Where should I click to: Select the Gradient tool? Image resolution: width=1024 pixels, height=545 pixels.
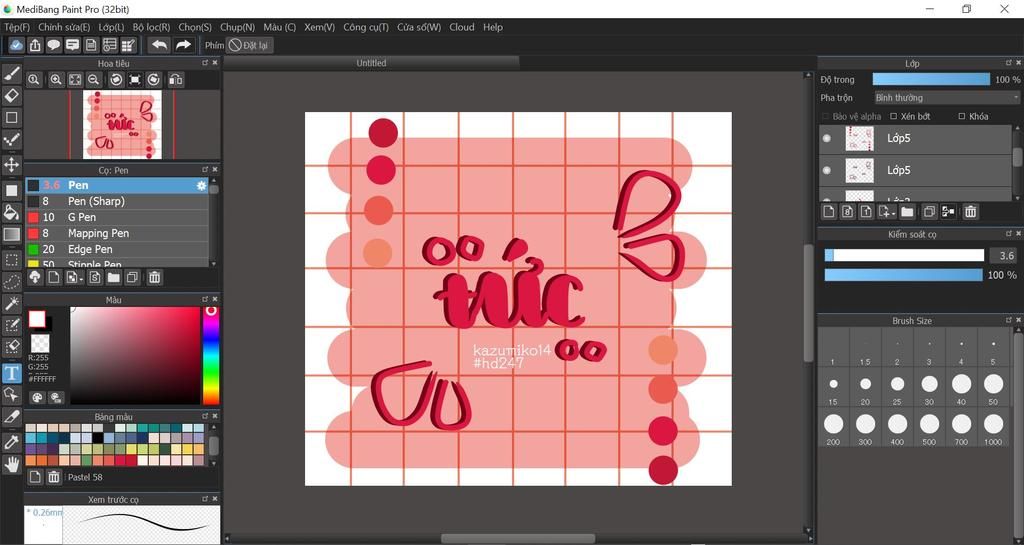point(12,234)
